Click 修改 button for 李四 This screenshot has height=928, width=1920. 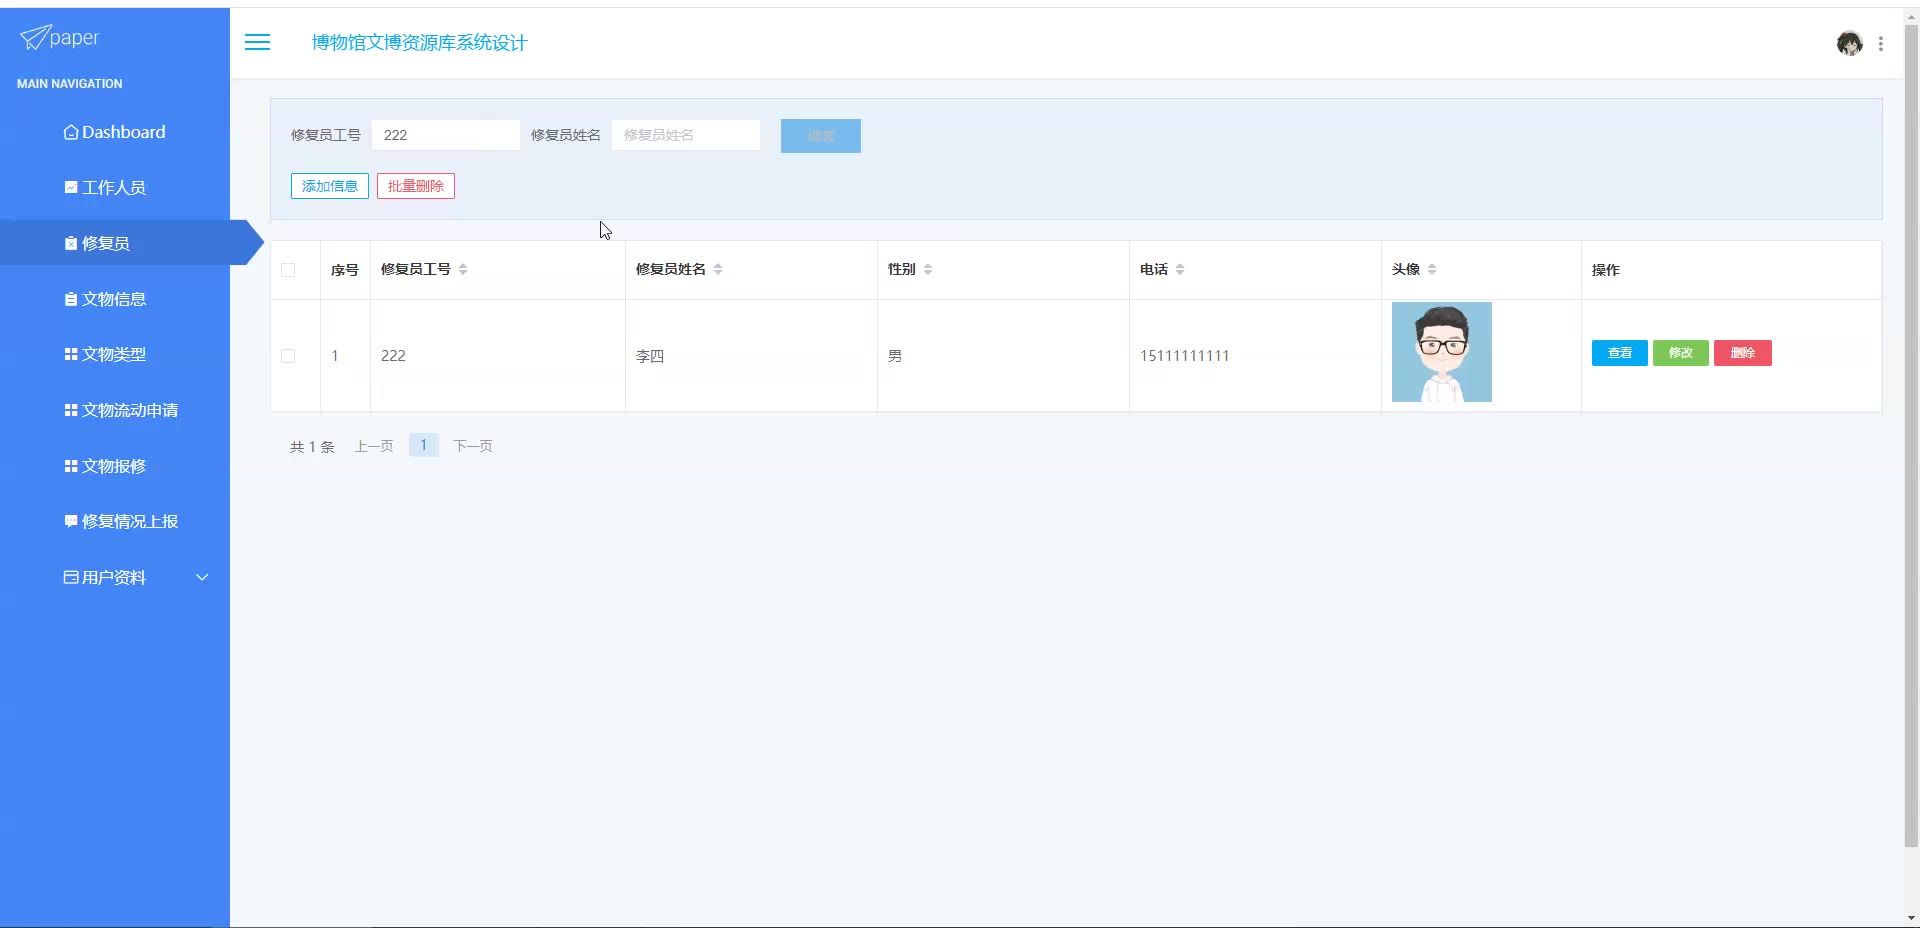pyautogui.click(x=1681, y=353)
